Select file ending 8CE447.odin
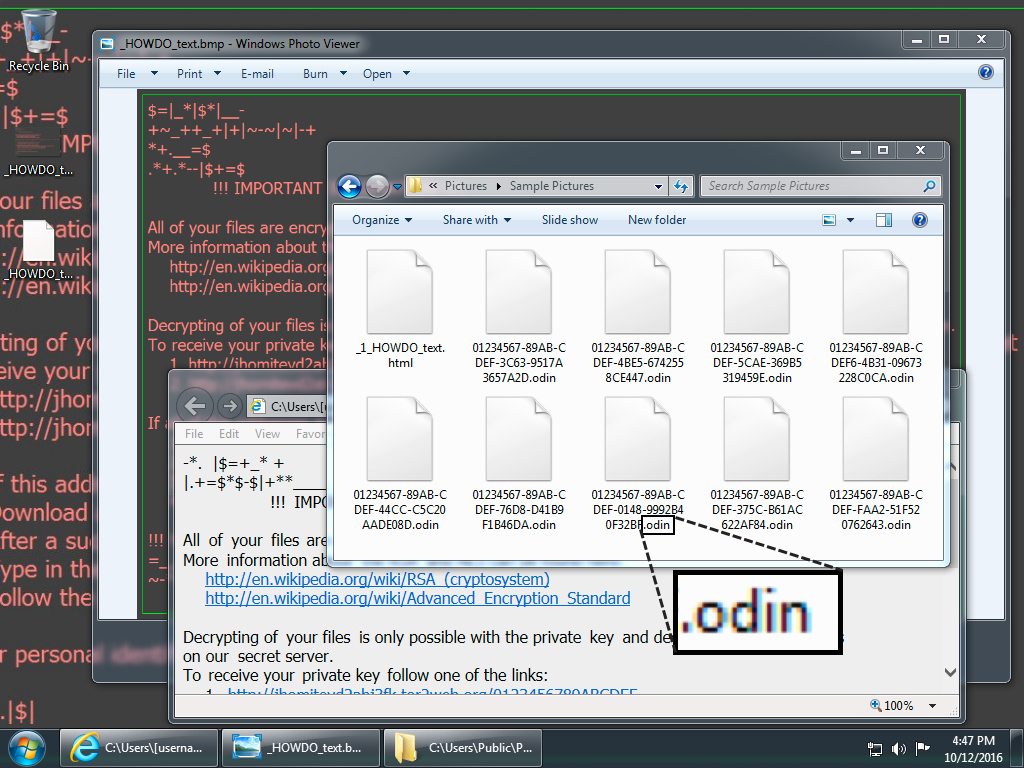This screenshot has height=768, width=1024. point(638,317)
